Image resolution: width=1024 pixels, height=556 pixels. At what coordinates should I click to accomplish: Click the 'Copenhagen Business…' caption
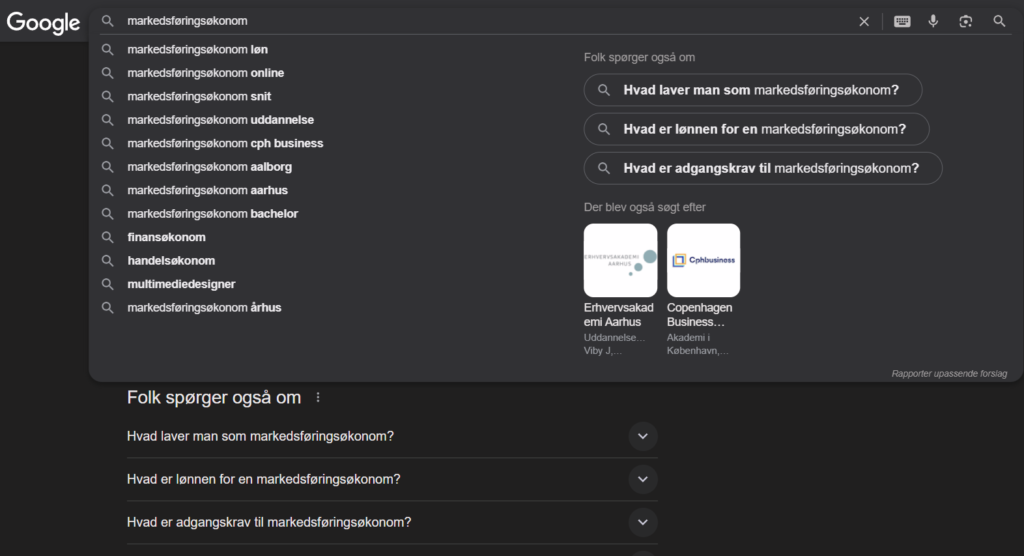(699, 315)
